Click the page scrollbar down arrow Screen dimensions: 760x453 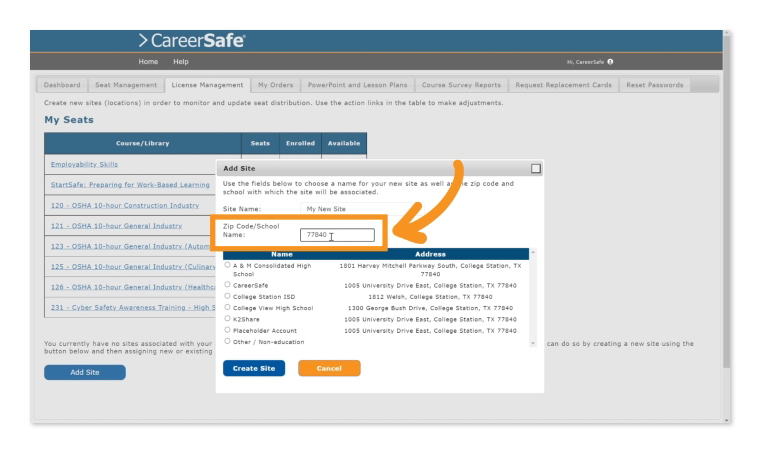726,420
